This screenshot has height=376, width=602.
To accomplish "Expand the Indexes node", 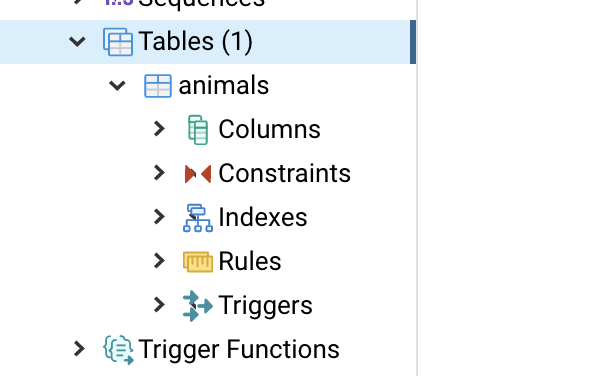I will point(159,217).
